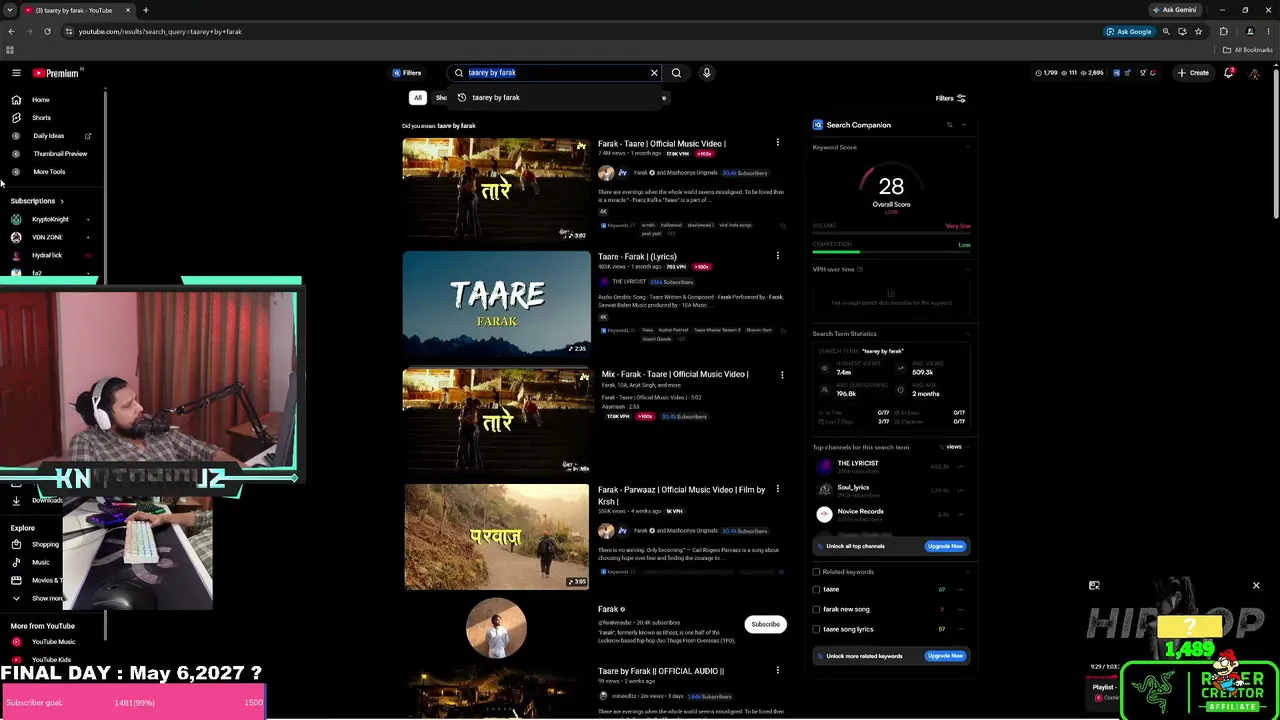
Task: Clear the search box with the X
Action: pos(654,73)
